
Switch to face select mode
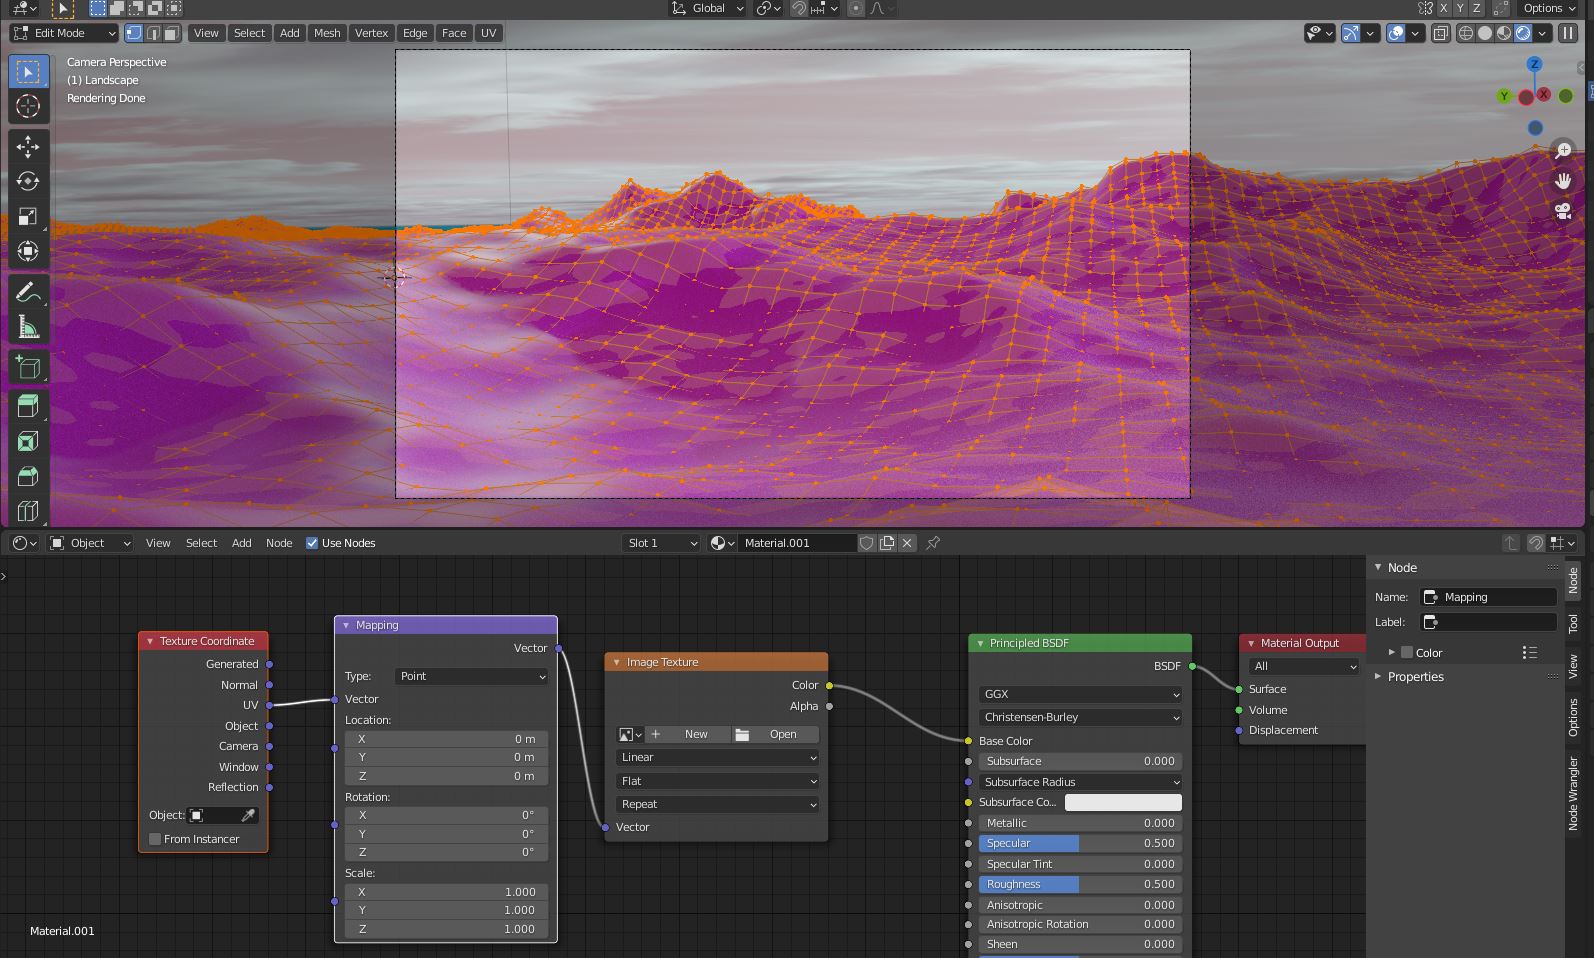pyautogui.click(x=172, y=33)
